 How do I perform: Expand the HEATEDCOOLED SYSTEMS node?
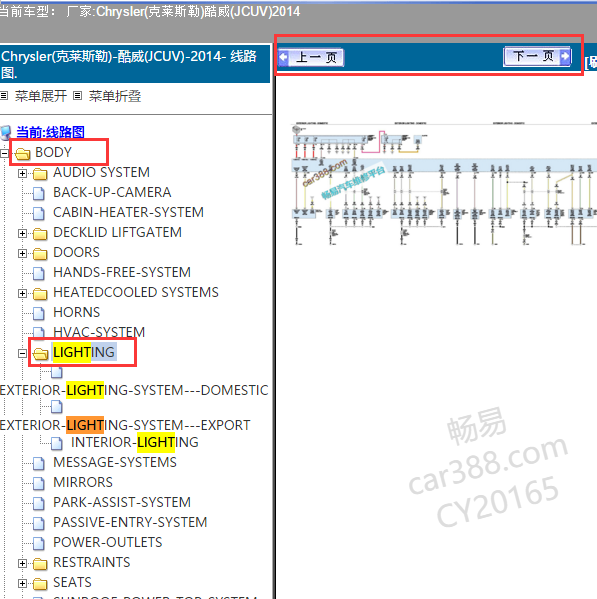(x=22, y=294)
